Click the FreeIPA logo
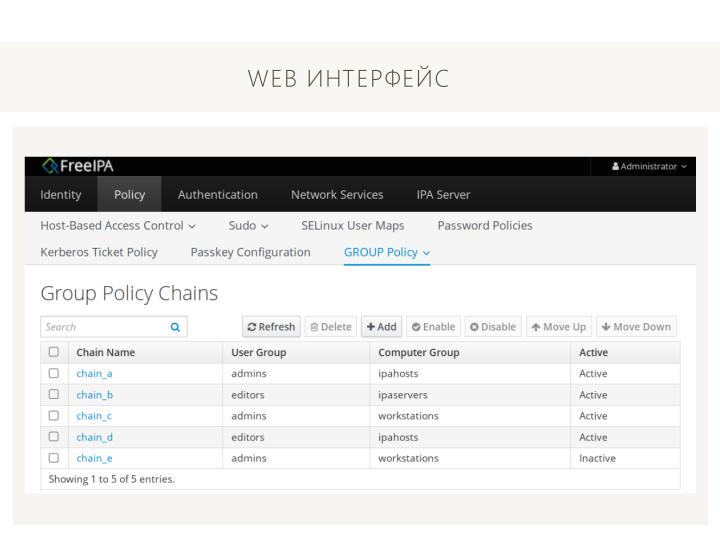 tap(77, 166)
